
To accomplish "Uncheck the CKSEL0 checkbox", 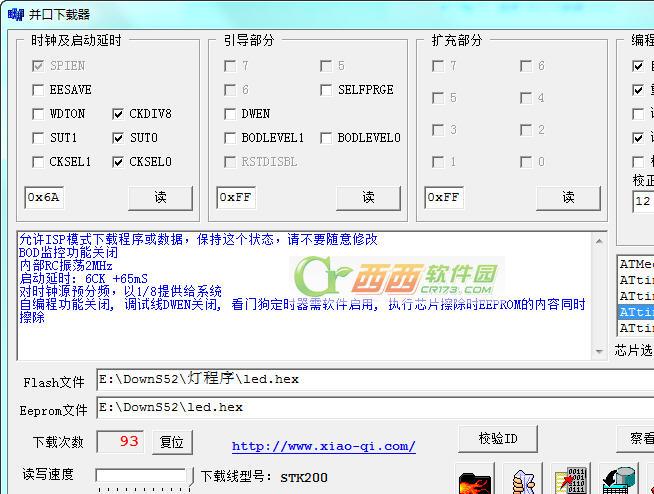I will point(118,162).
